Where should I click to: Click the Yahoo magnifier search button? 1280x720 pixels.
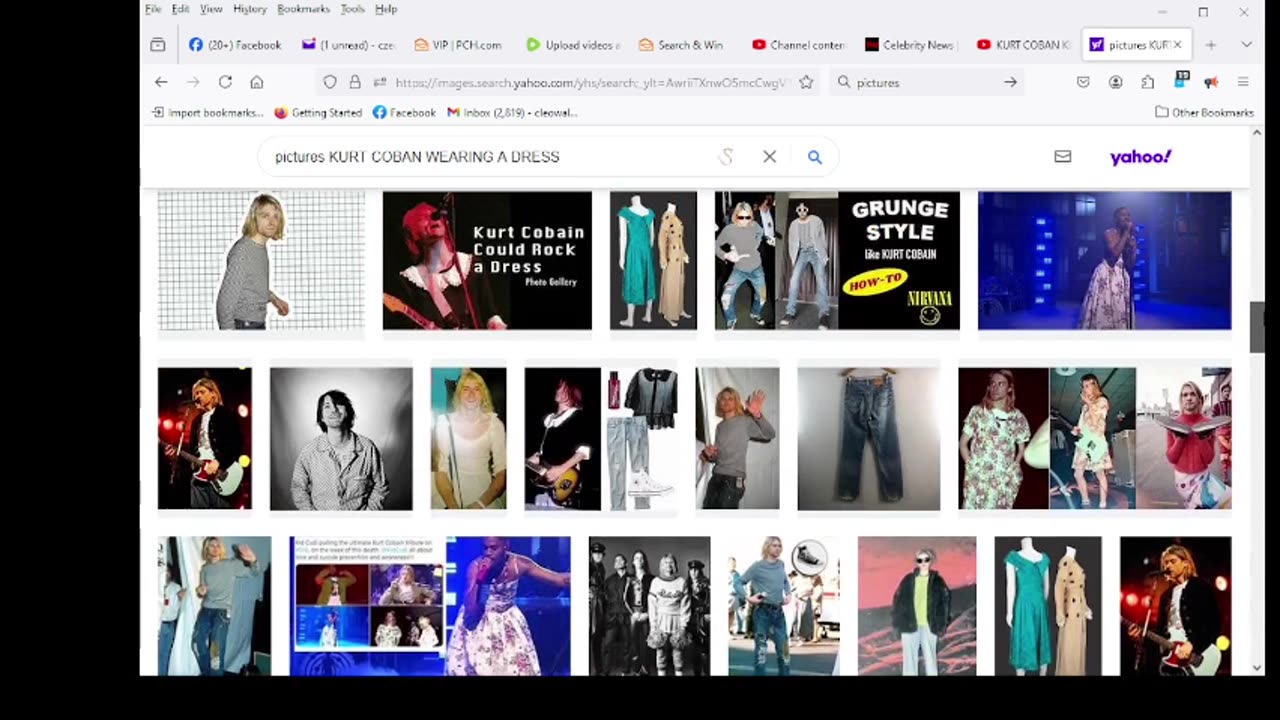814,156
